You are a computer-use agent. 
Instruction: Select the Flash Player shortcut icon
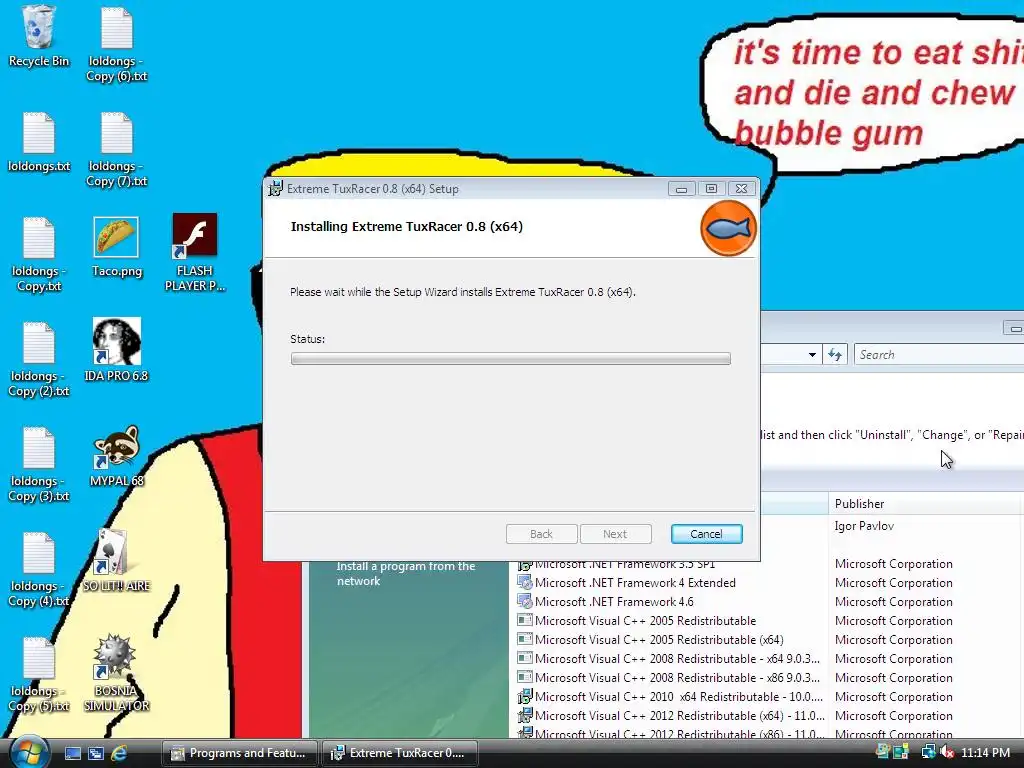[195, 252]
